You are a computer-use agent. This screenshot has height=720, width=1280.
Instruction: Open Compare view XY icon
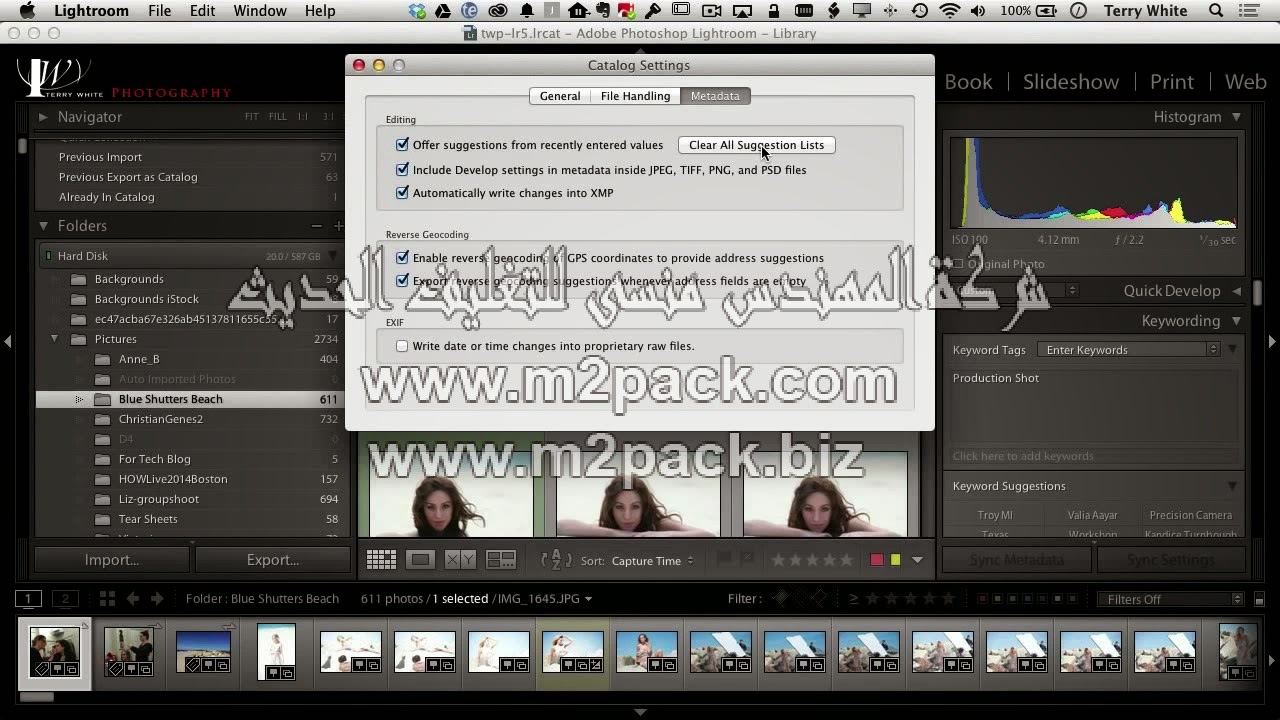click(460, 560)
